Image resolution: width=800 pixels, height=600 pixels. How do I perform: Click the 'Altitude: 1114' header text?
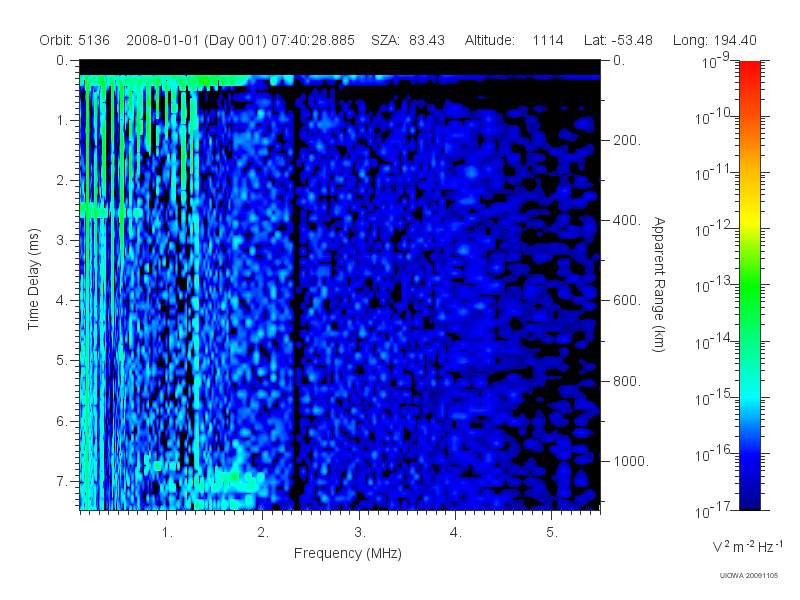click(514, 40)
